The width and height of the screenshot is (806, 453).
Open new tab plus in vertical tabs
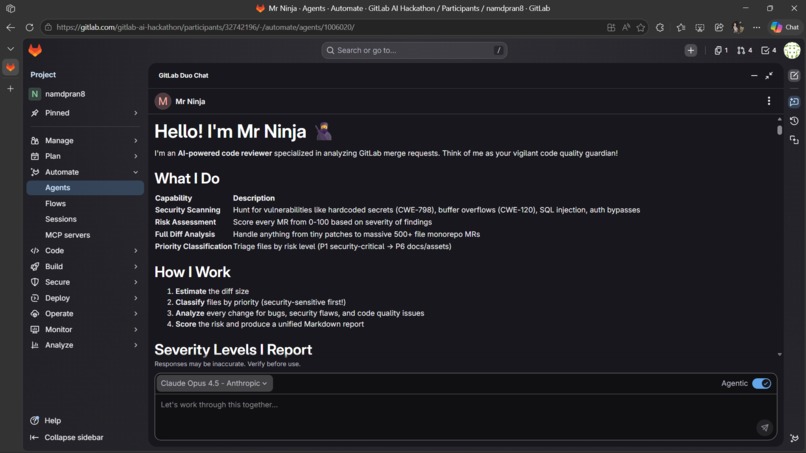tap(10, 88)
